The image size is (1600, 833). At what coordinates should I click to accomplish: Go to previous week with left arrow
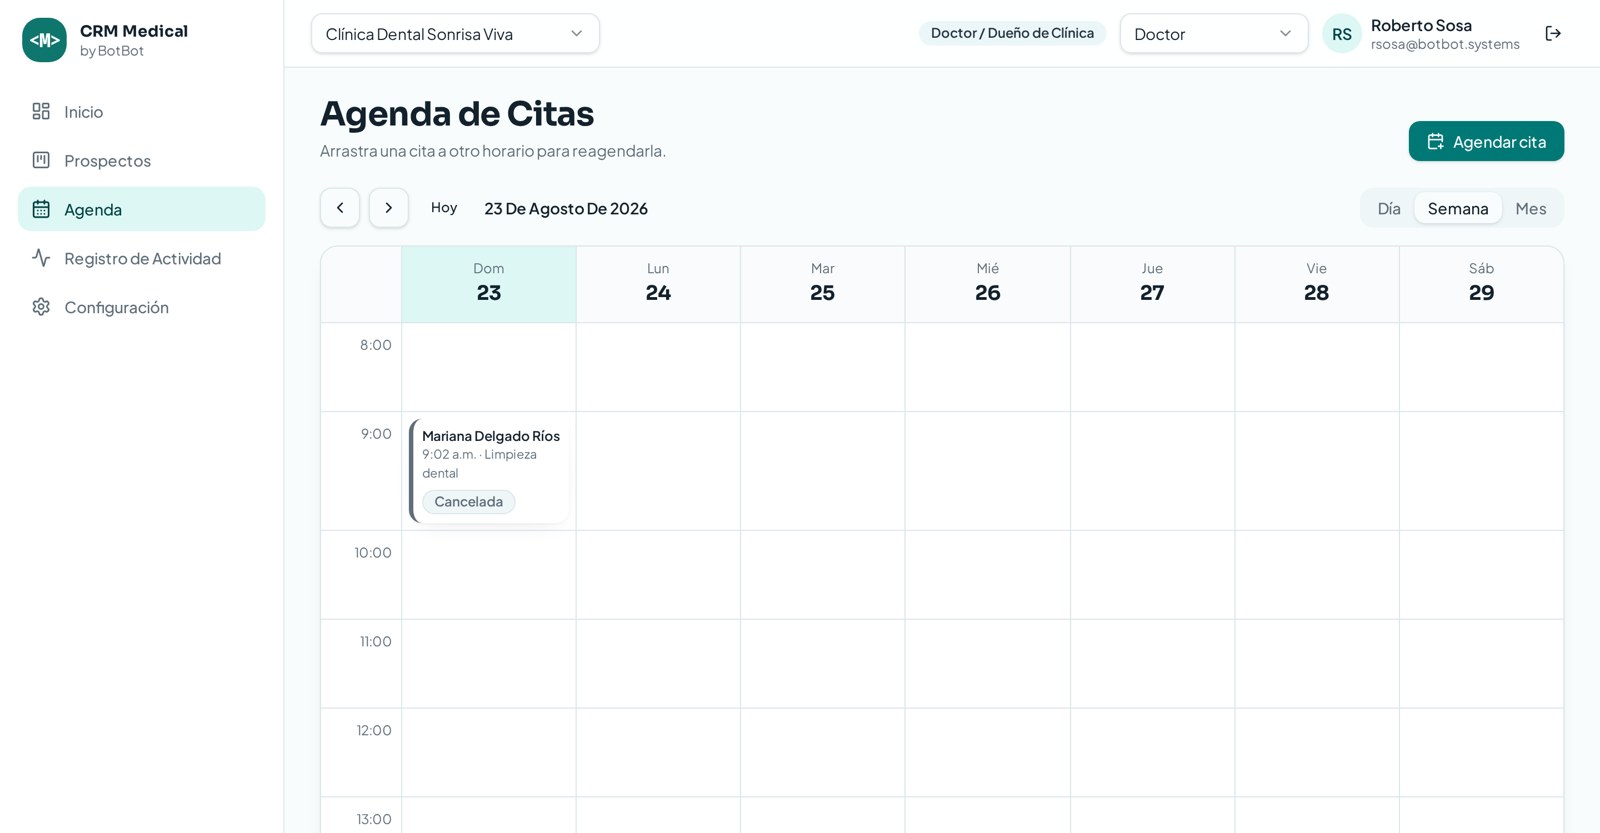tap(340, 208)
